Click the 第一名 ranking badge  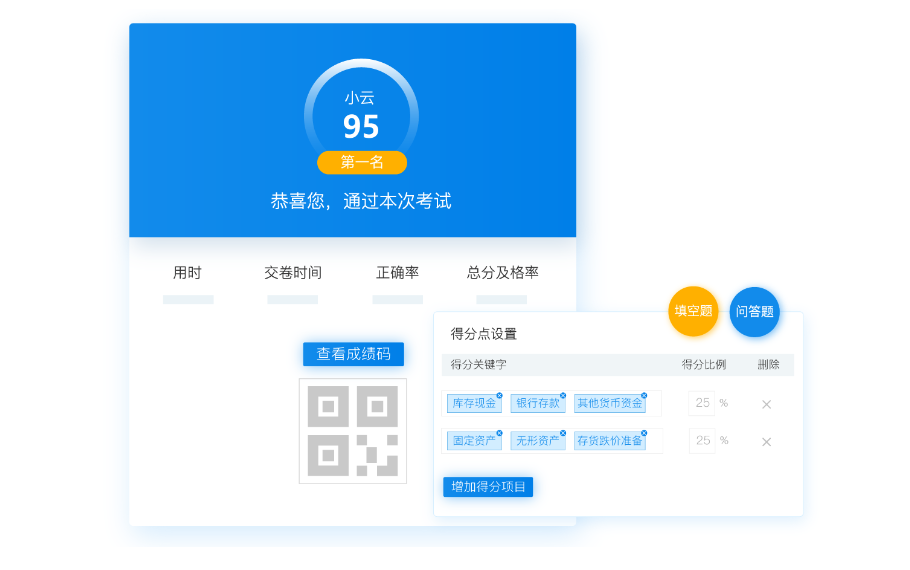click(362, 162)
